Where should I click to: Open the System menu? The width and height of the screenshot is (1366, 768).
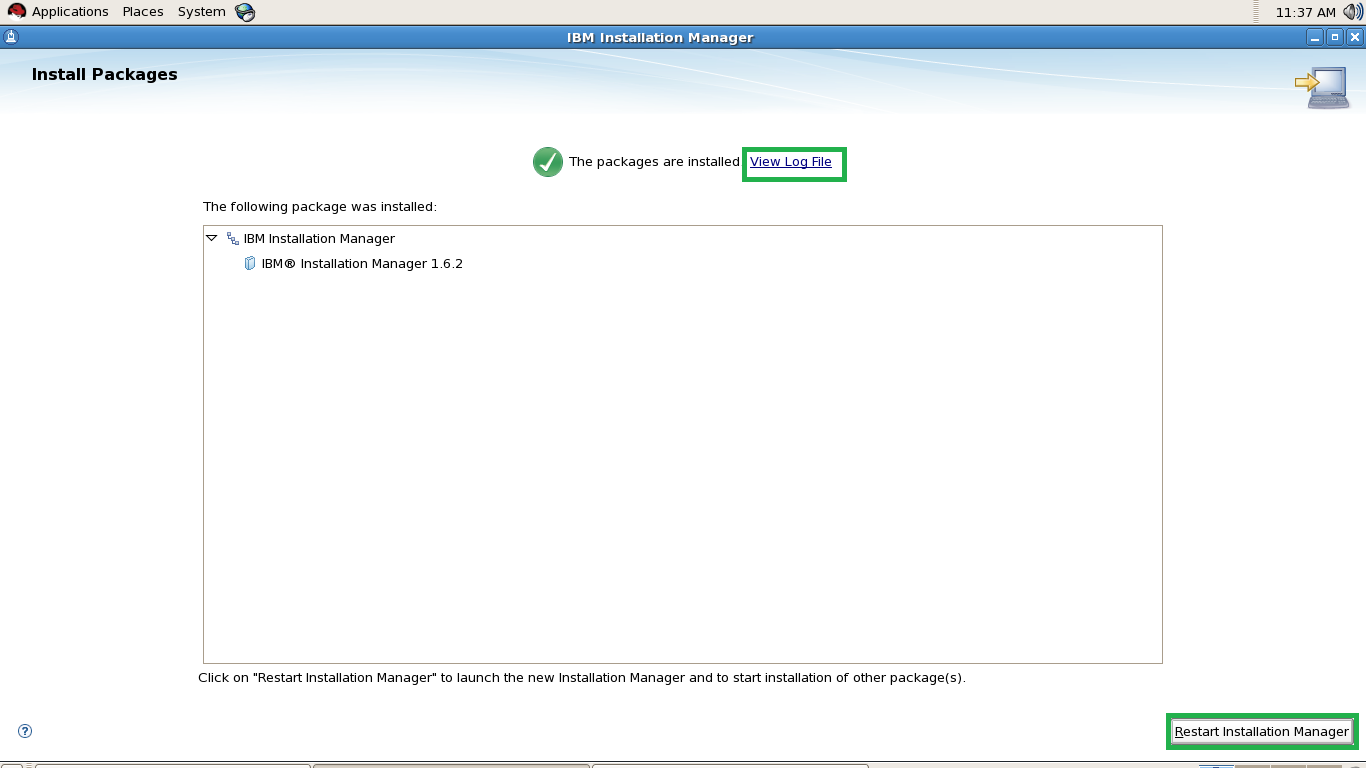pos(202,12)
